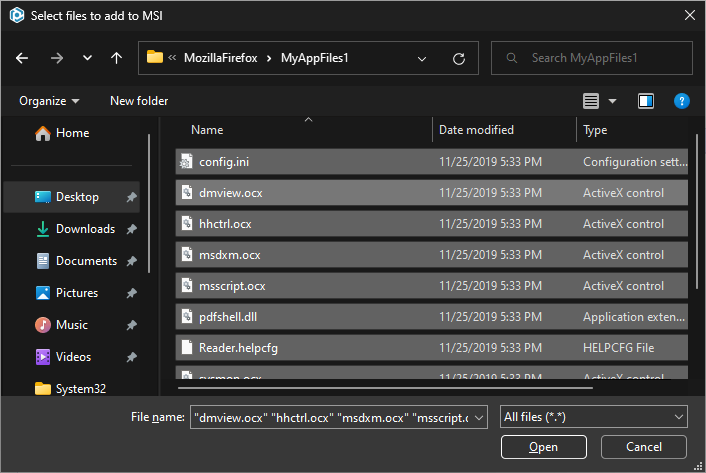Viewport: 706px width, 473px height.
Task: Refresh the MyAppFiles1 folder view
Action: (459, 59)
